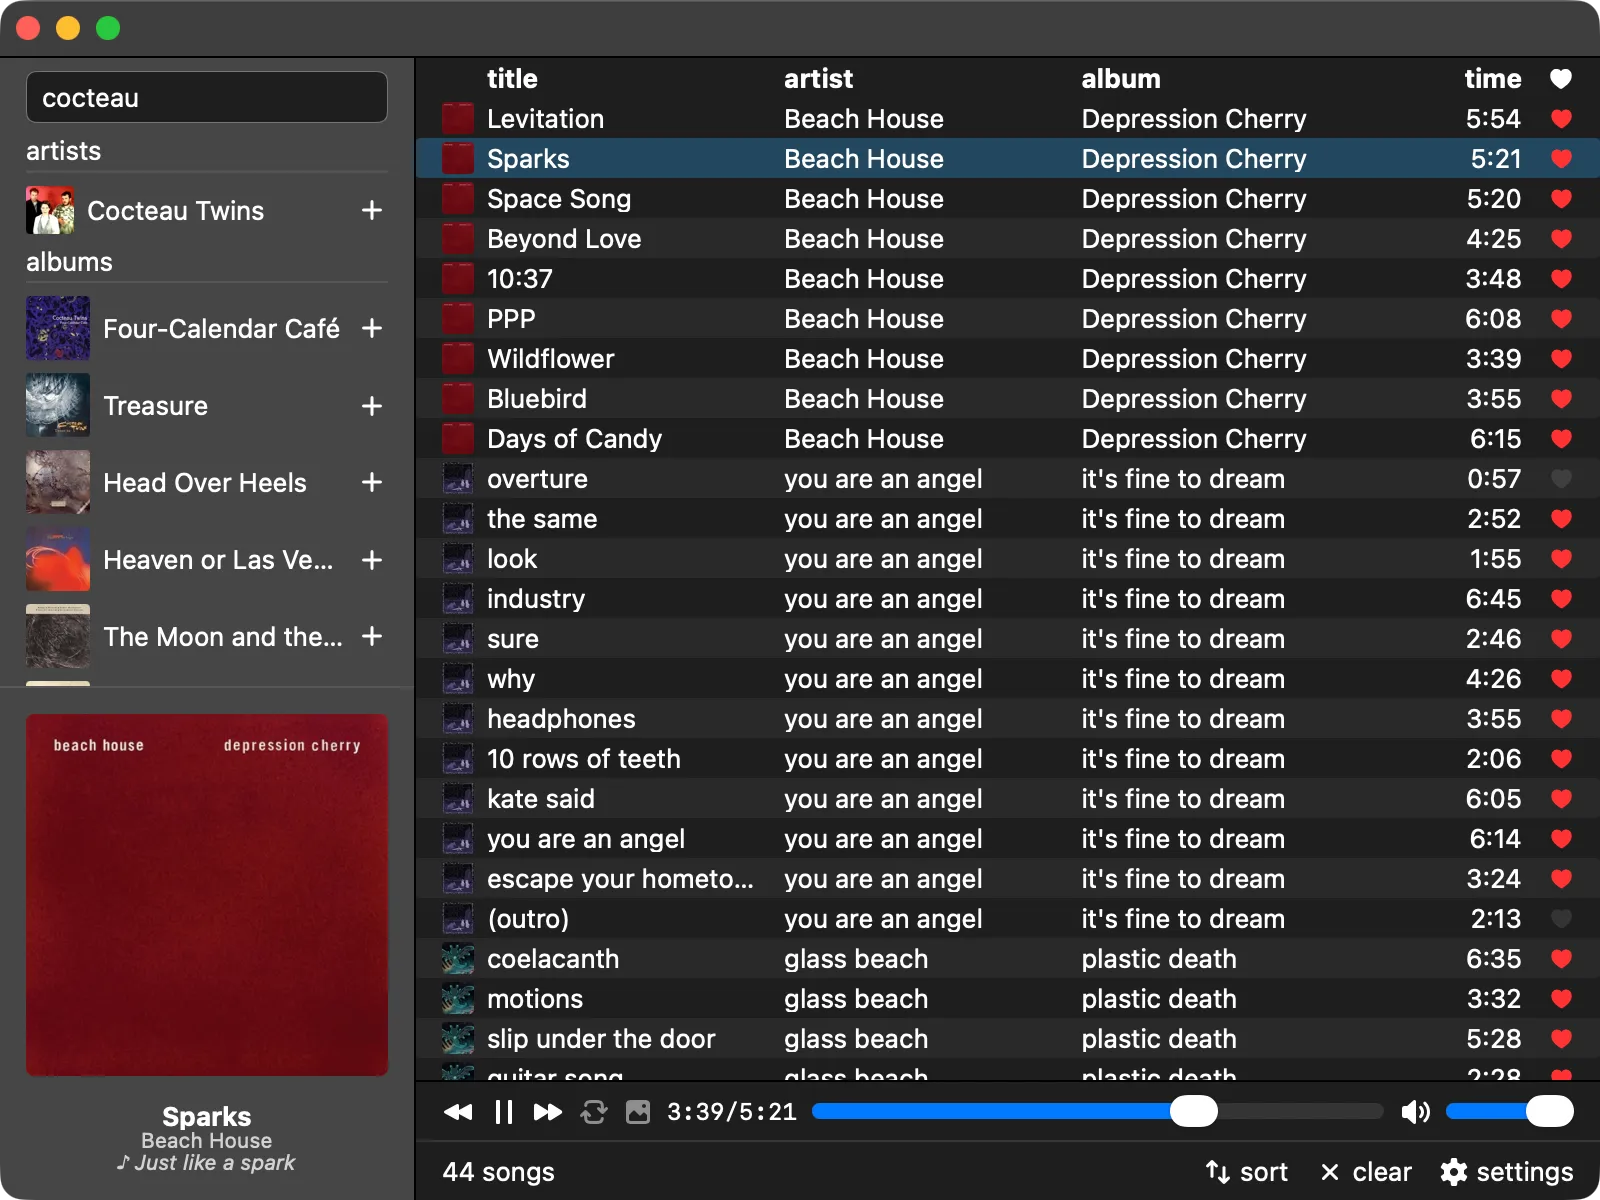
Task: Toggle repeat mode icon
Action: [594, 1112]
